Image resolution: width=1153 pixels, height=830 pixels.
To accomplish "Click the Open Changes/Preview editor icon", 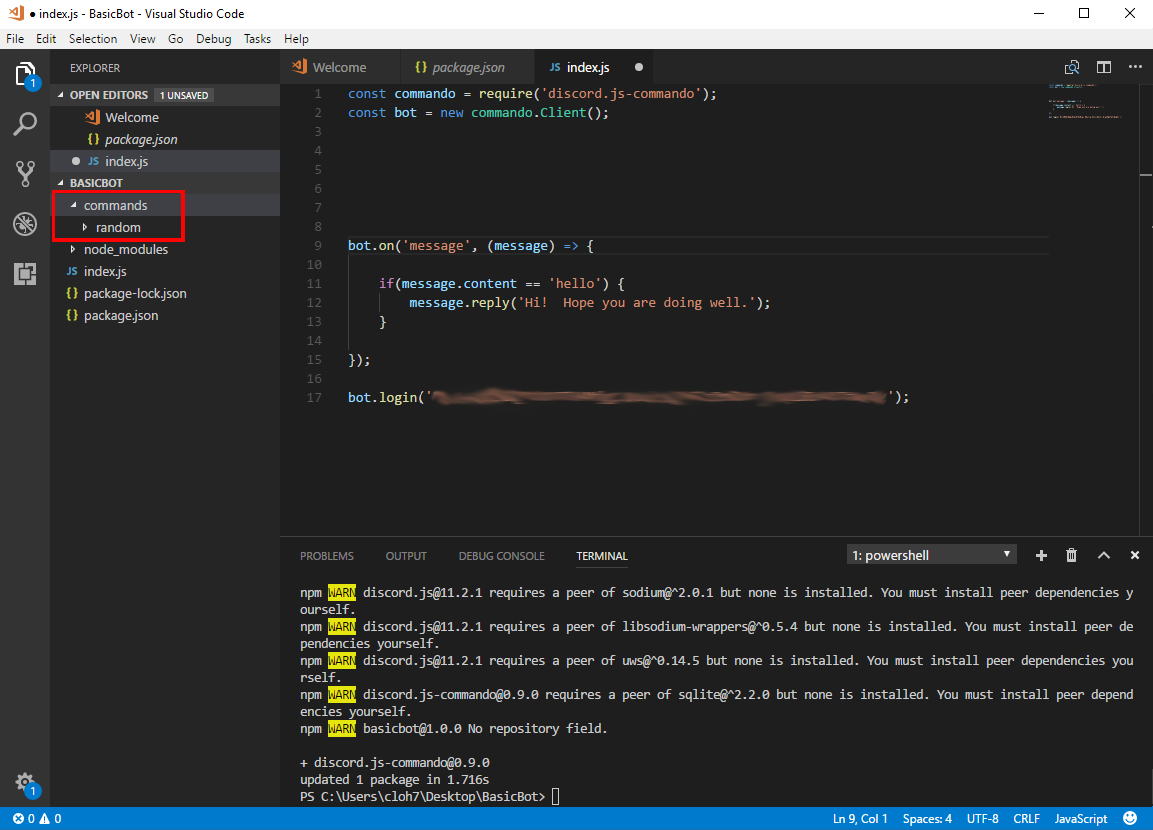I will pos(1072,67).
